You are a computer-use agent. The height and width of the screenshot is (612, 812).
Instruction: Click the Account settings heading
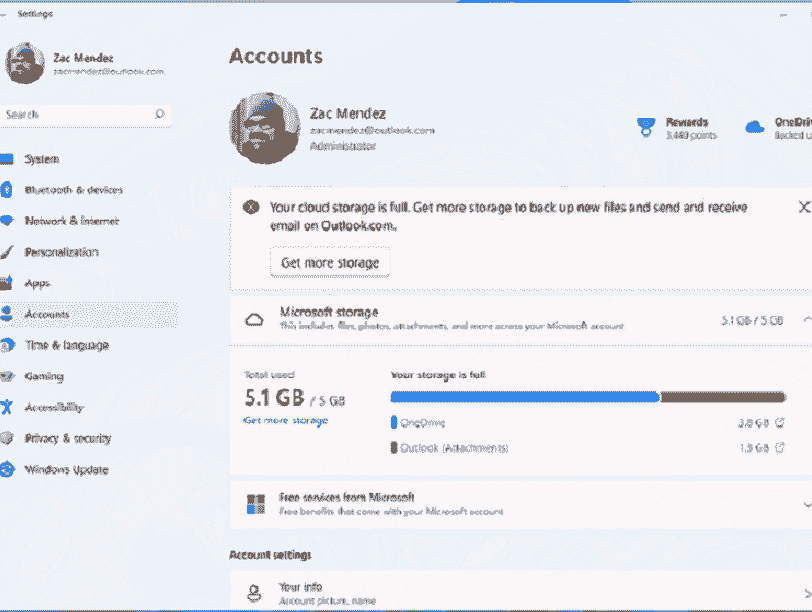click(270, 555)
